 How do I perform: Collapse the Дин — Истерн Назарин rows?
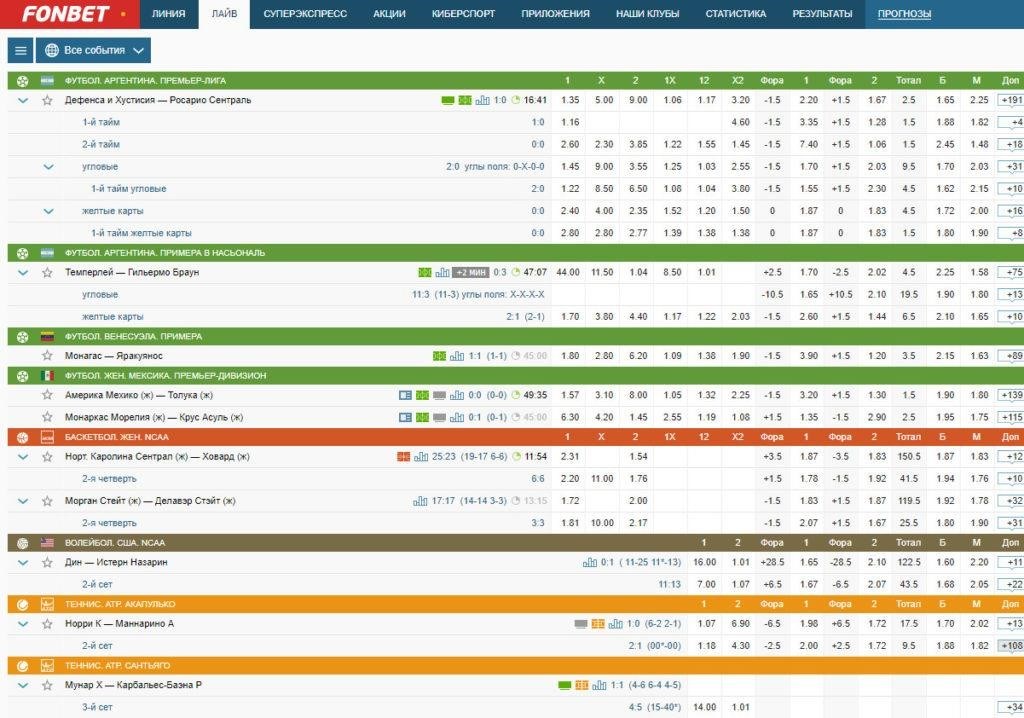pos(23,563)
